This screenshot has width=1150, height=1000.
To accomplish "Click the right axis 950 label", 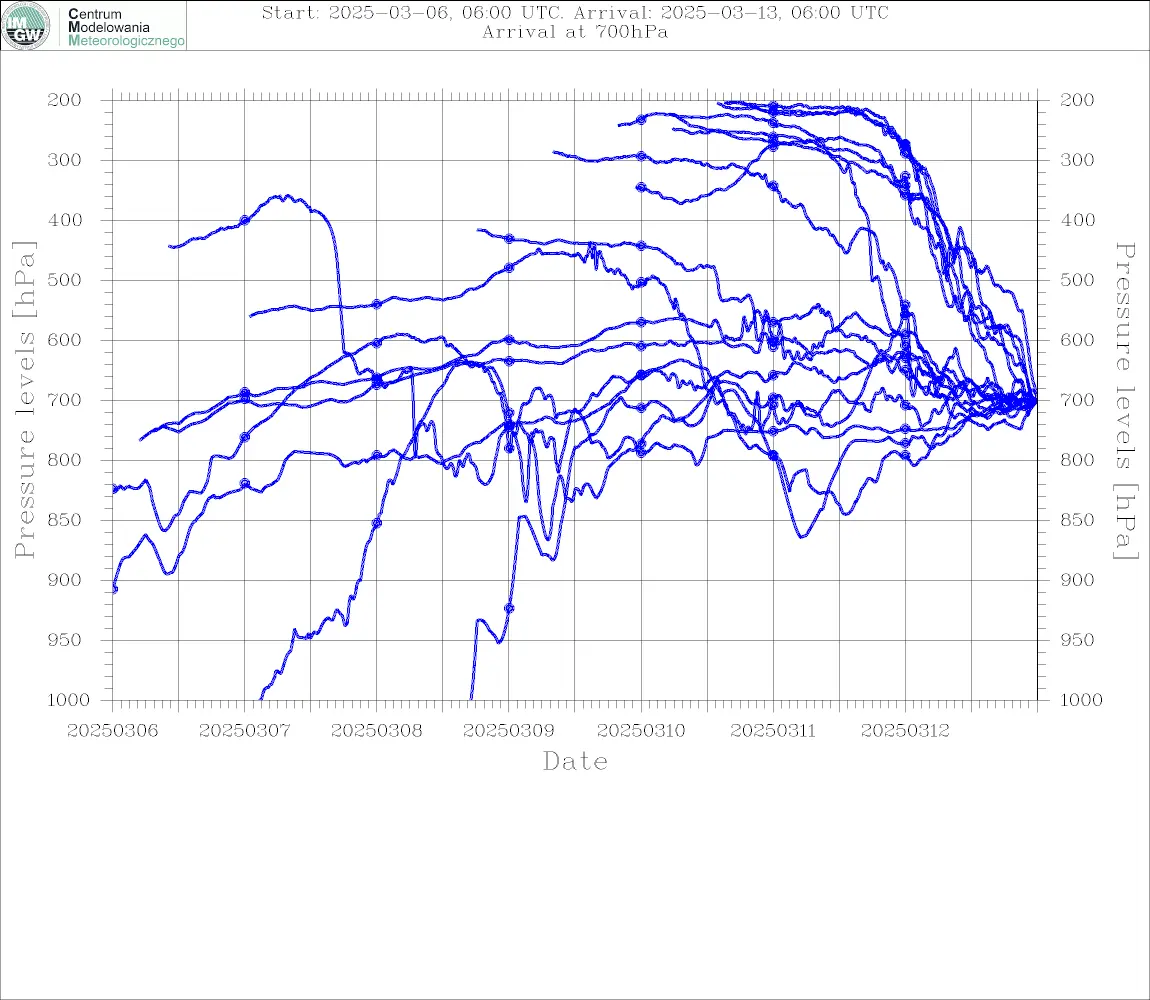I will click(1077, 640).
